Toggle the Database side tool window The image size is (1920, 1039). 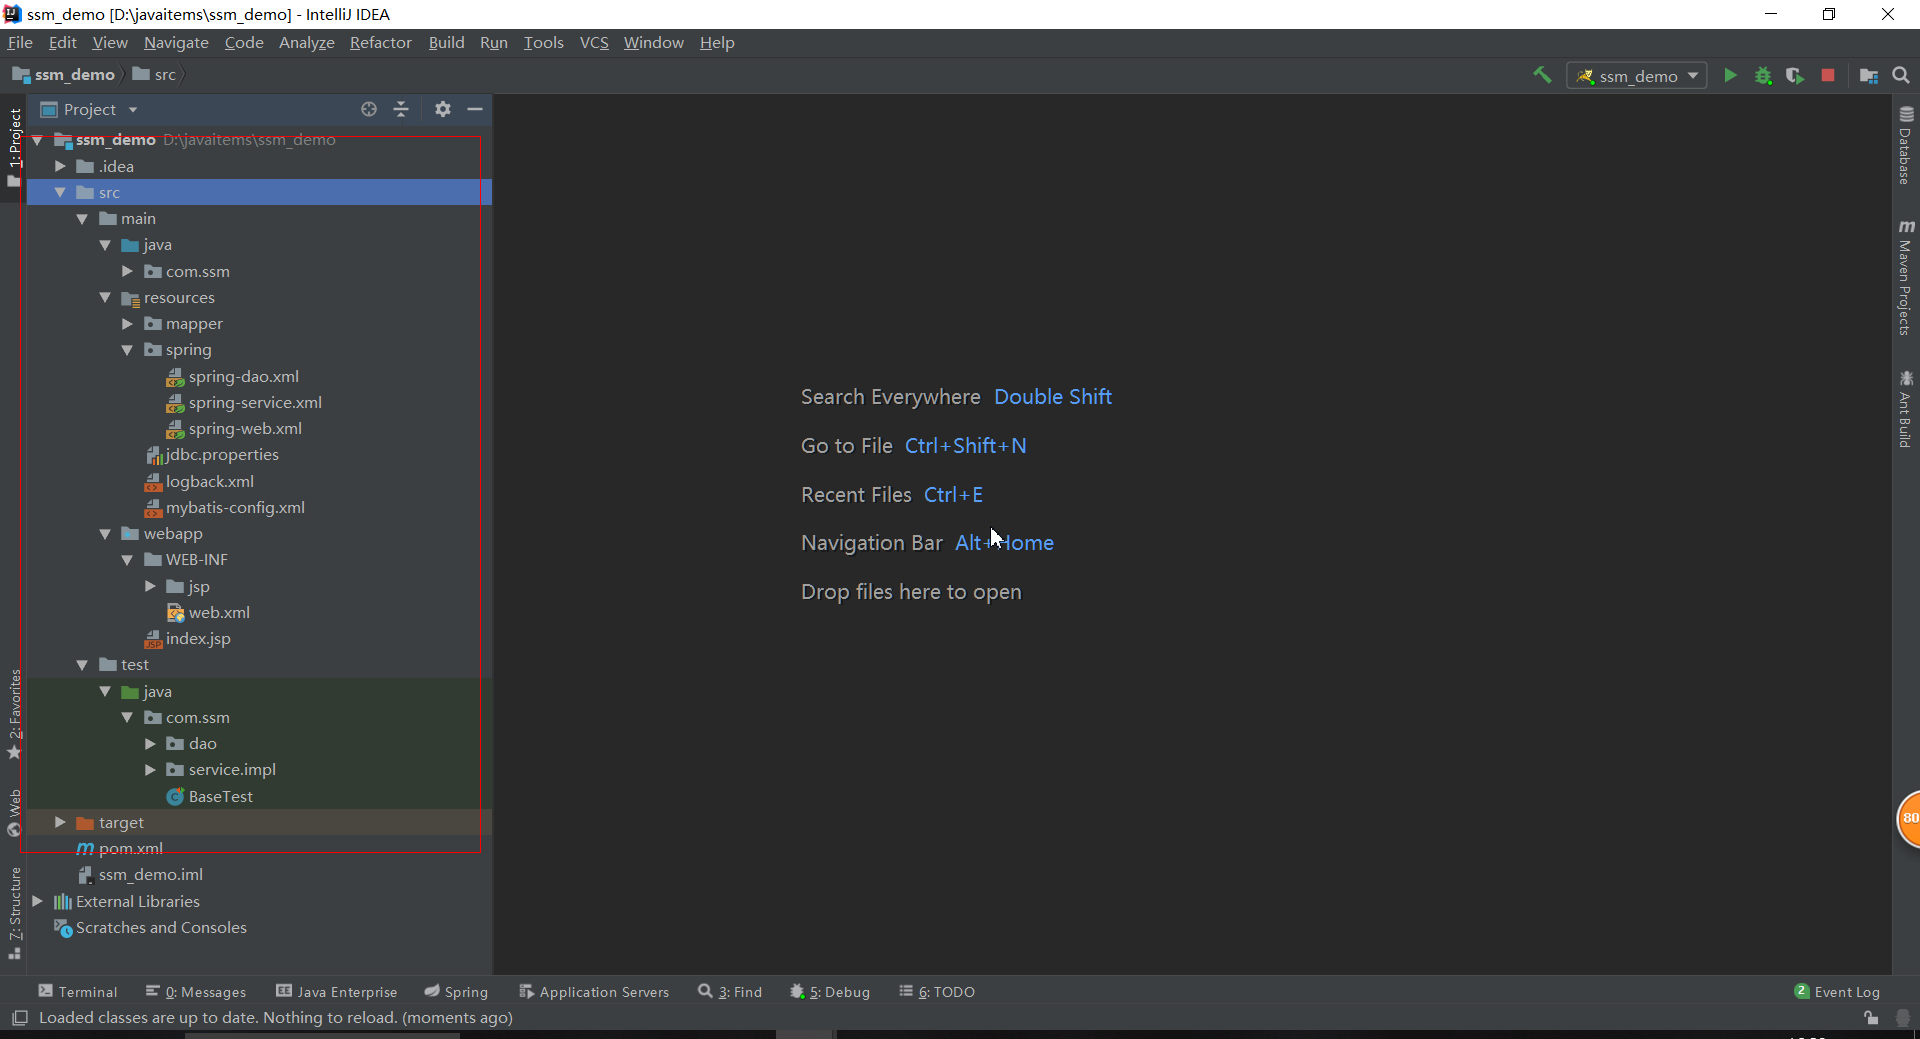1906,146
